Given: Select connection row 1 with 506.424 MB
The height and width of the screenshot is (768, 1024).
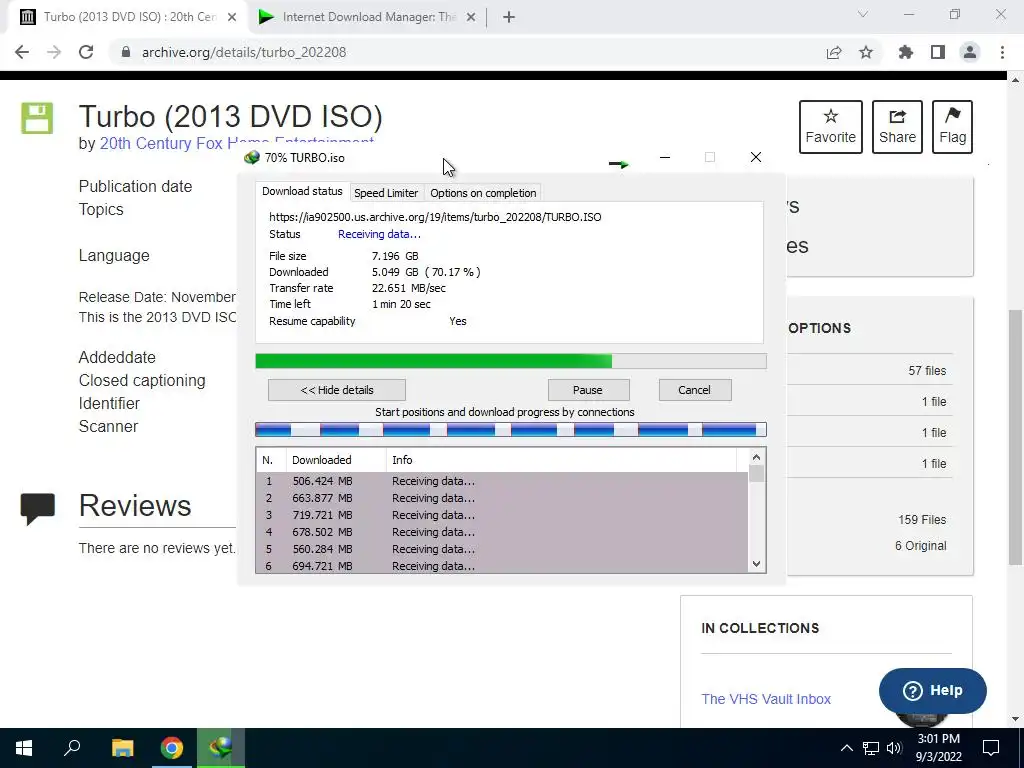Looking at the screenshot, I should point(502,481).
